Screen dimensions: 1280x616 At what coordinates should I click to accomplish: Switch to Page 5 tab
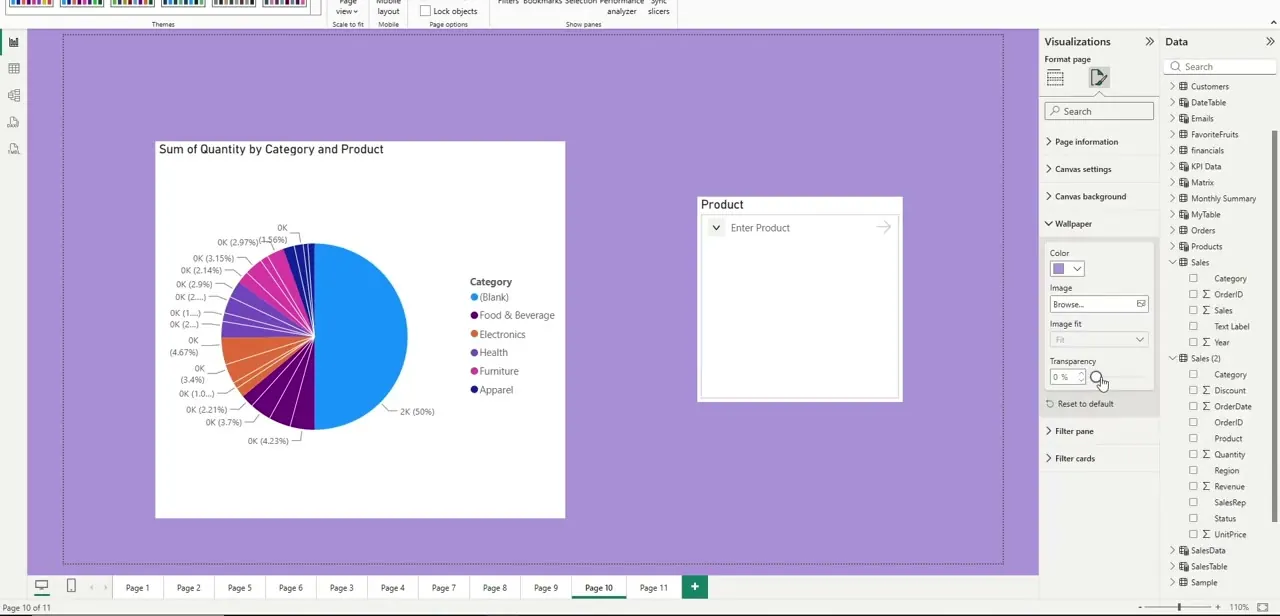(240, 588)
